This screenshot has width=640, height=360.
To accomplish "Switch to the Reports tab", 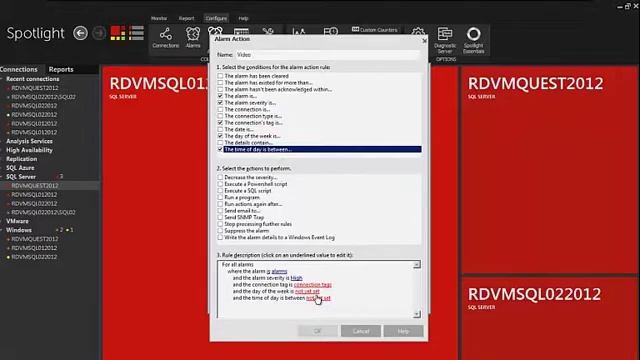I will [x=61, y=69].
